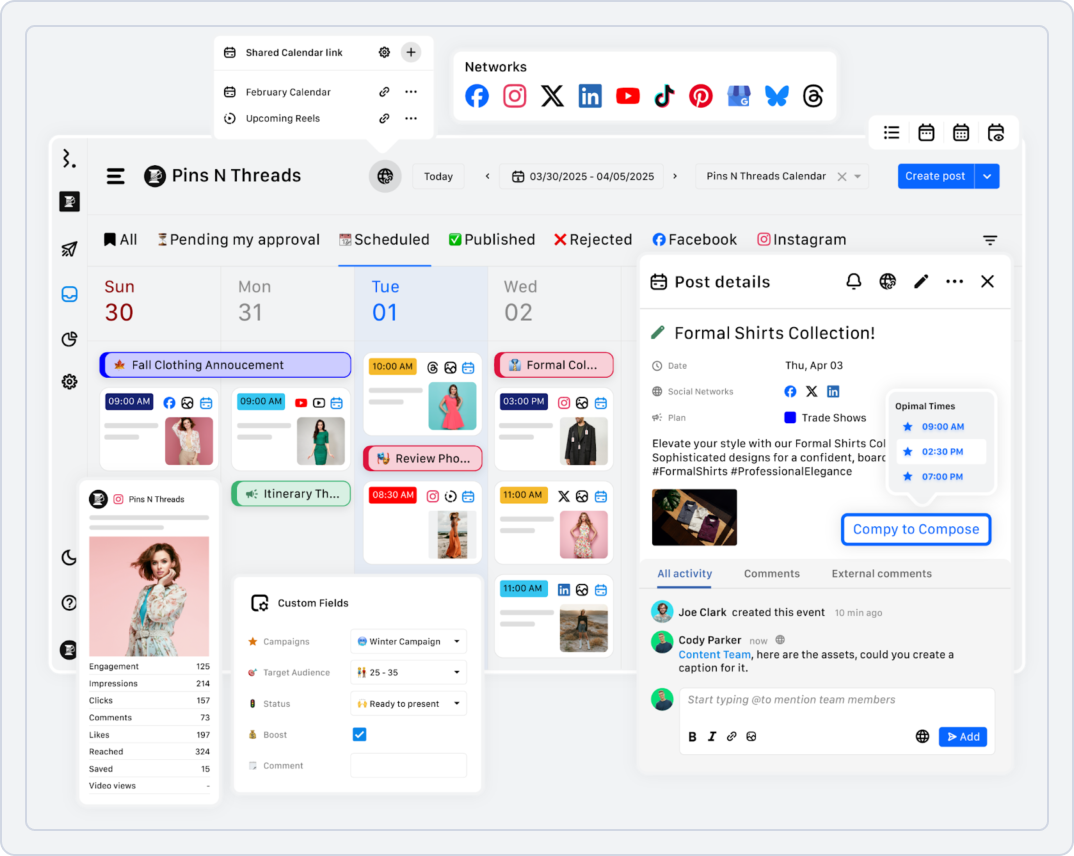Enable the Boost checkbox in Custom Fields

coord(357,734)
